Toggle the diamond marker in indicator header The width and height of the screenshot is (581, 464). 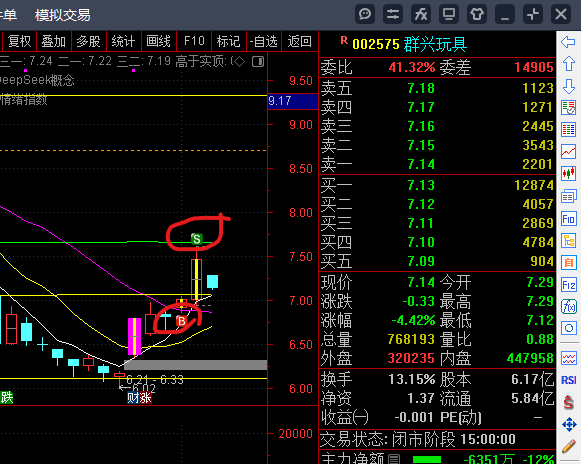coord(239,62)
